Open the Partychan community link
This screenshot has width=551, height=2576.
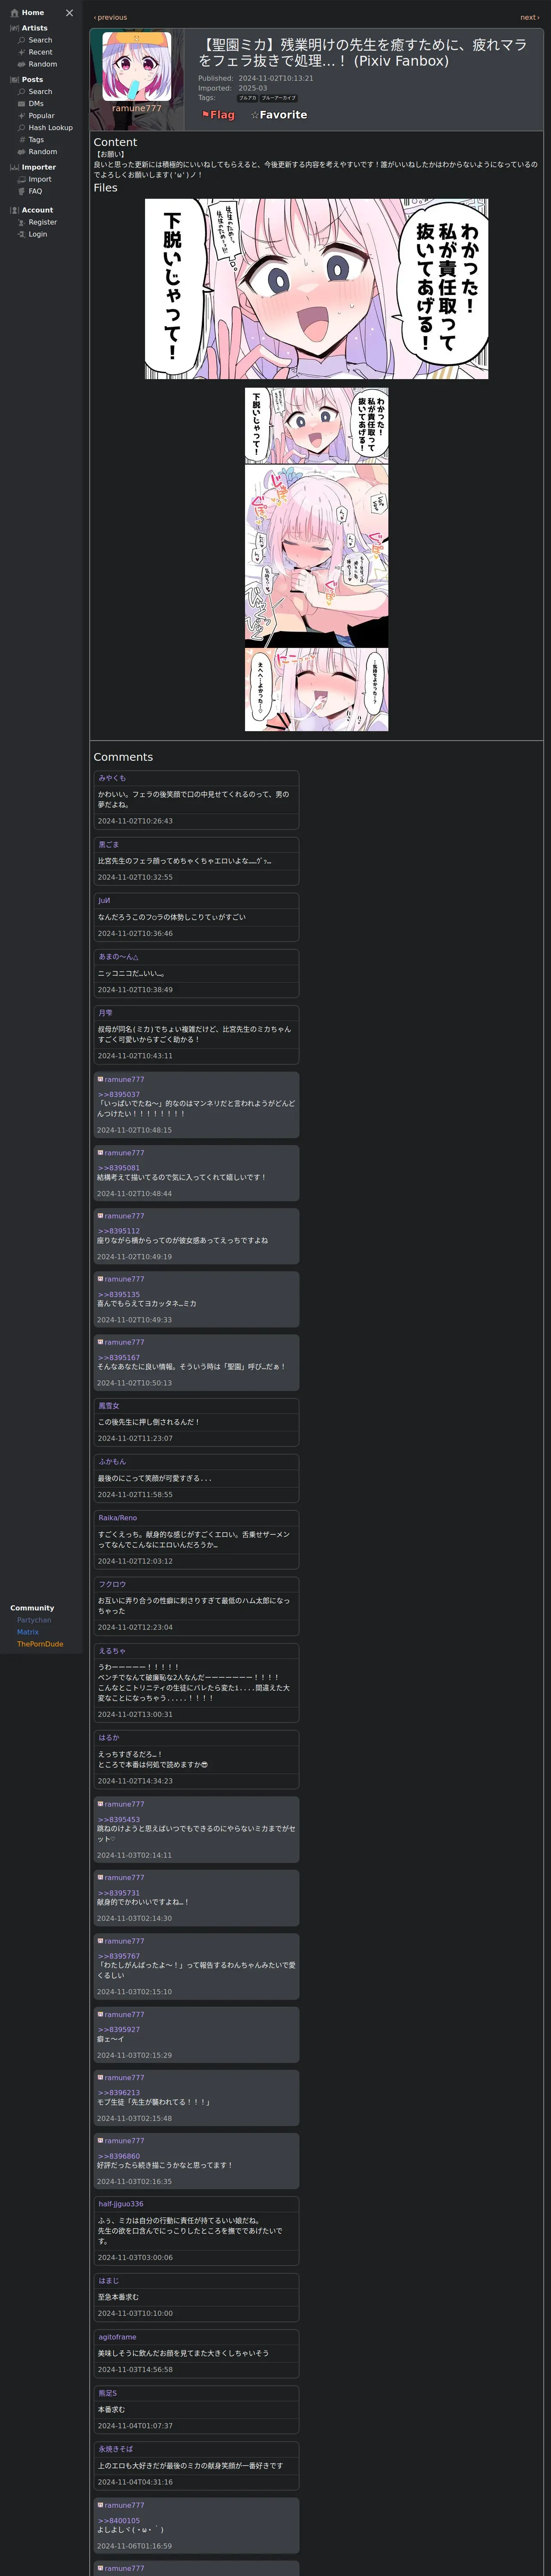point(34,1620)
